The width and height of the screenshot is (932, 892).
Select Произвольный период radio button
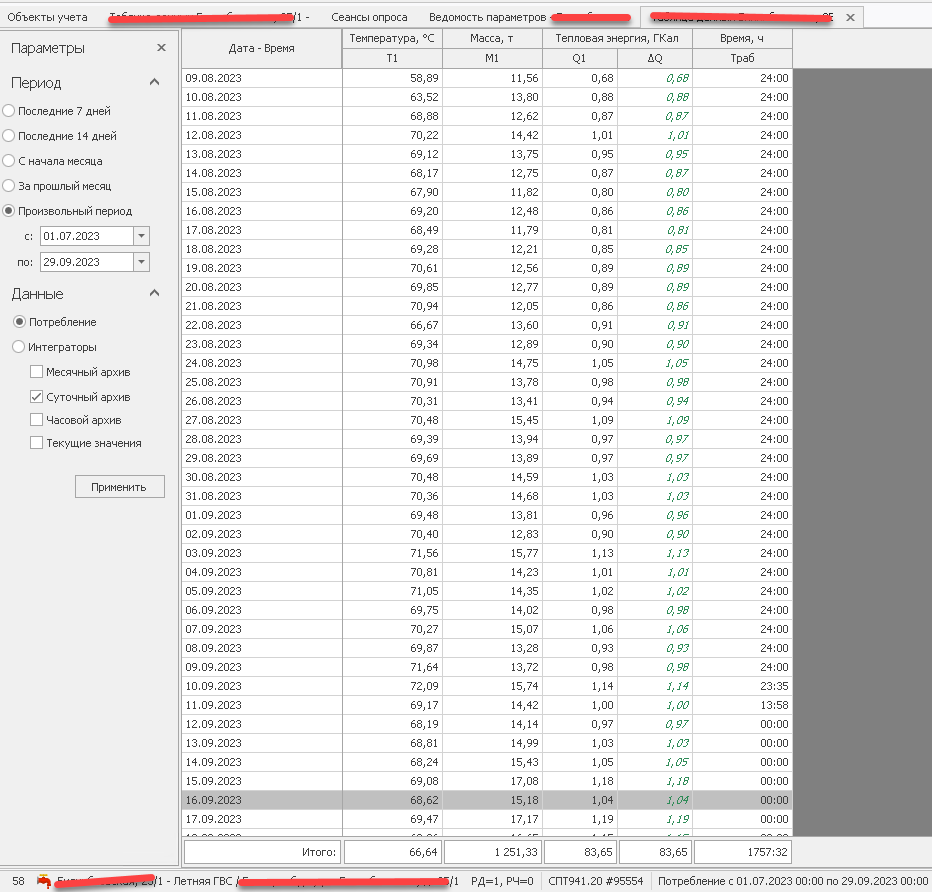click(x=9, y=210)
